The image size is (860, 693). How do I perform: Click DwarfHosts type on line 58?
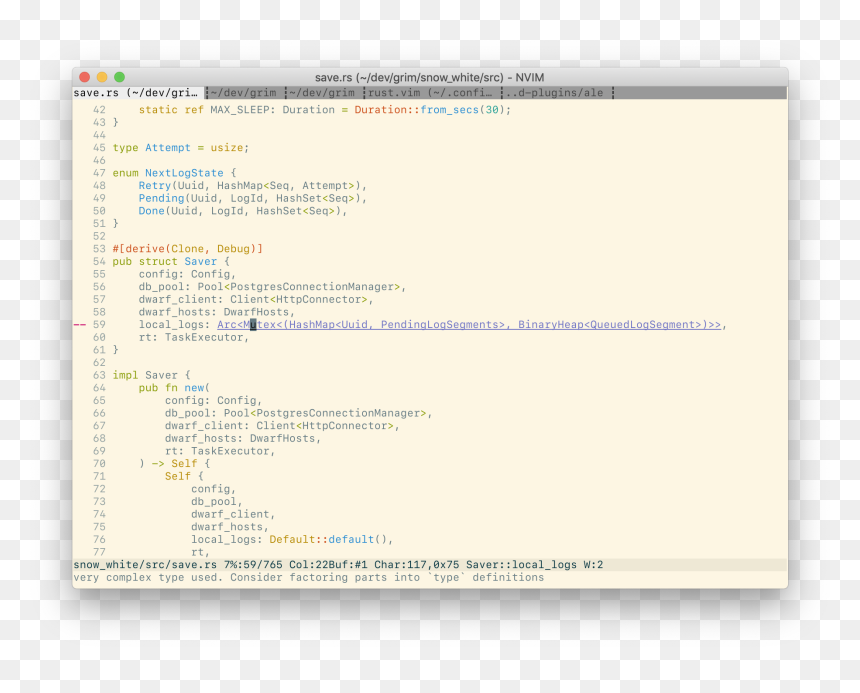coord(256,312)
